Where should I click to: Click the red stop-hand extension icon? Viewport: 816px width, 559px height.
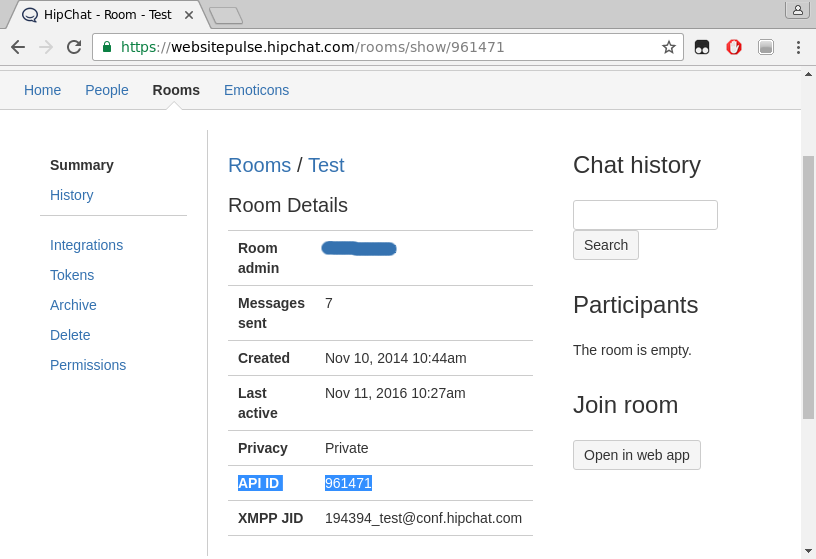tap(734, 47)
